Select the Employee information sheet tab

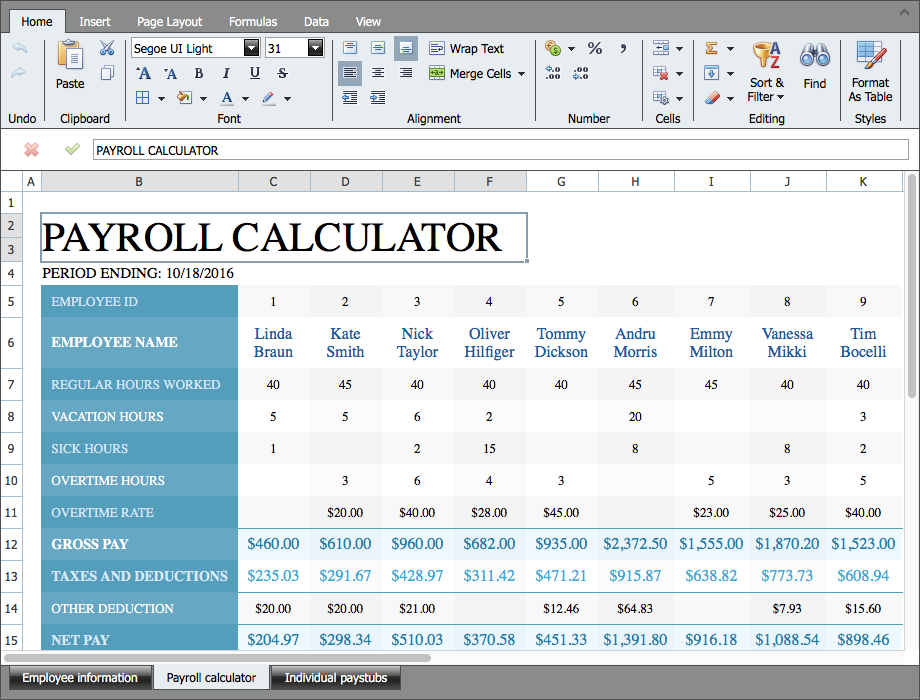[x=80, y=678]
